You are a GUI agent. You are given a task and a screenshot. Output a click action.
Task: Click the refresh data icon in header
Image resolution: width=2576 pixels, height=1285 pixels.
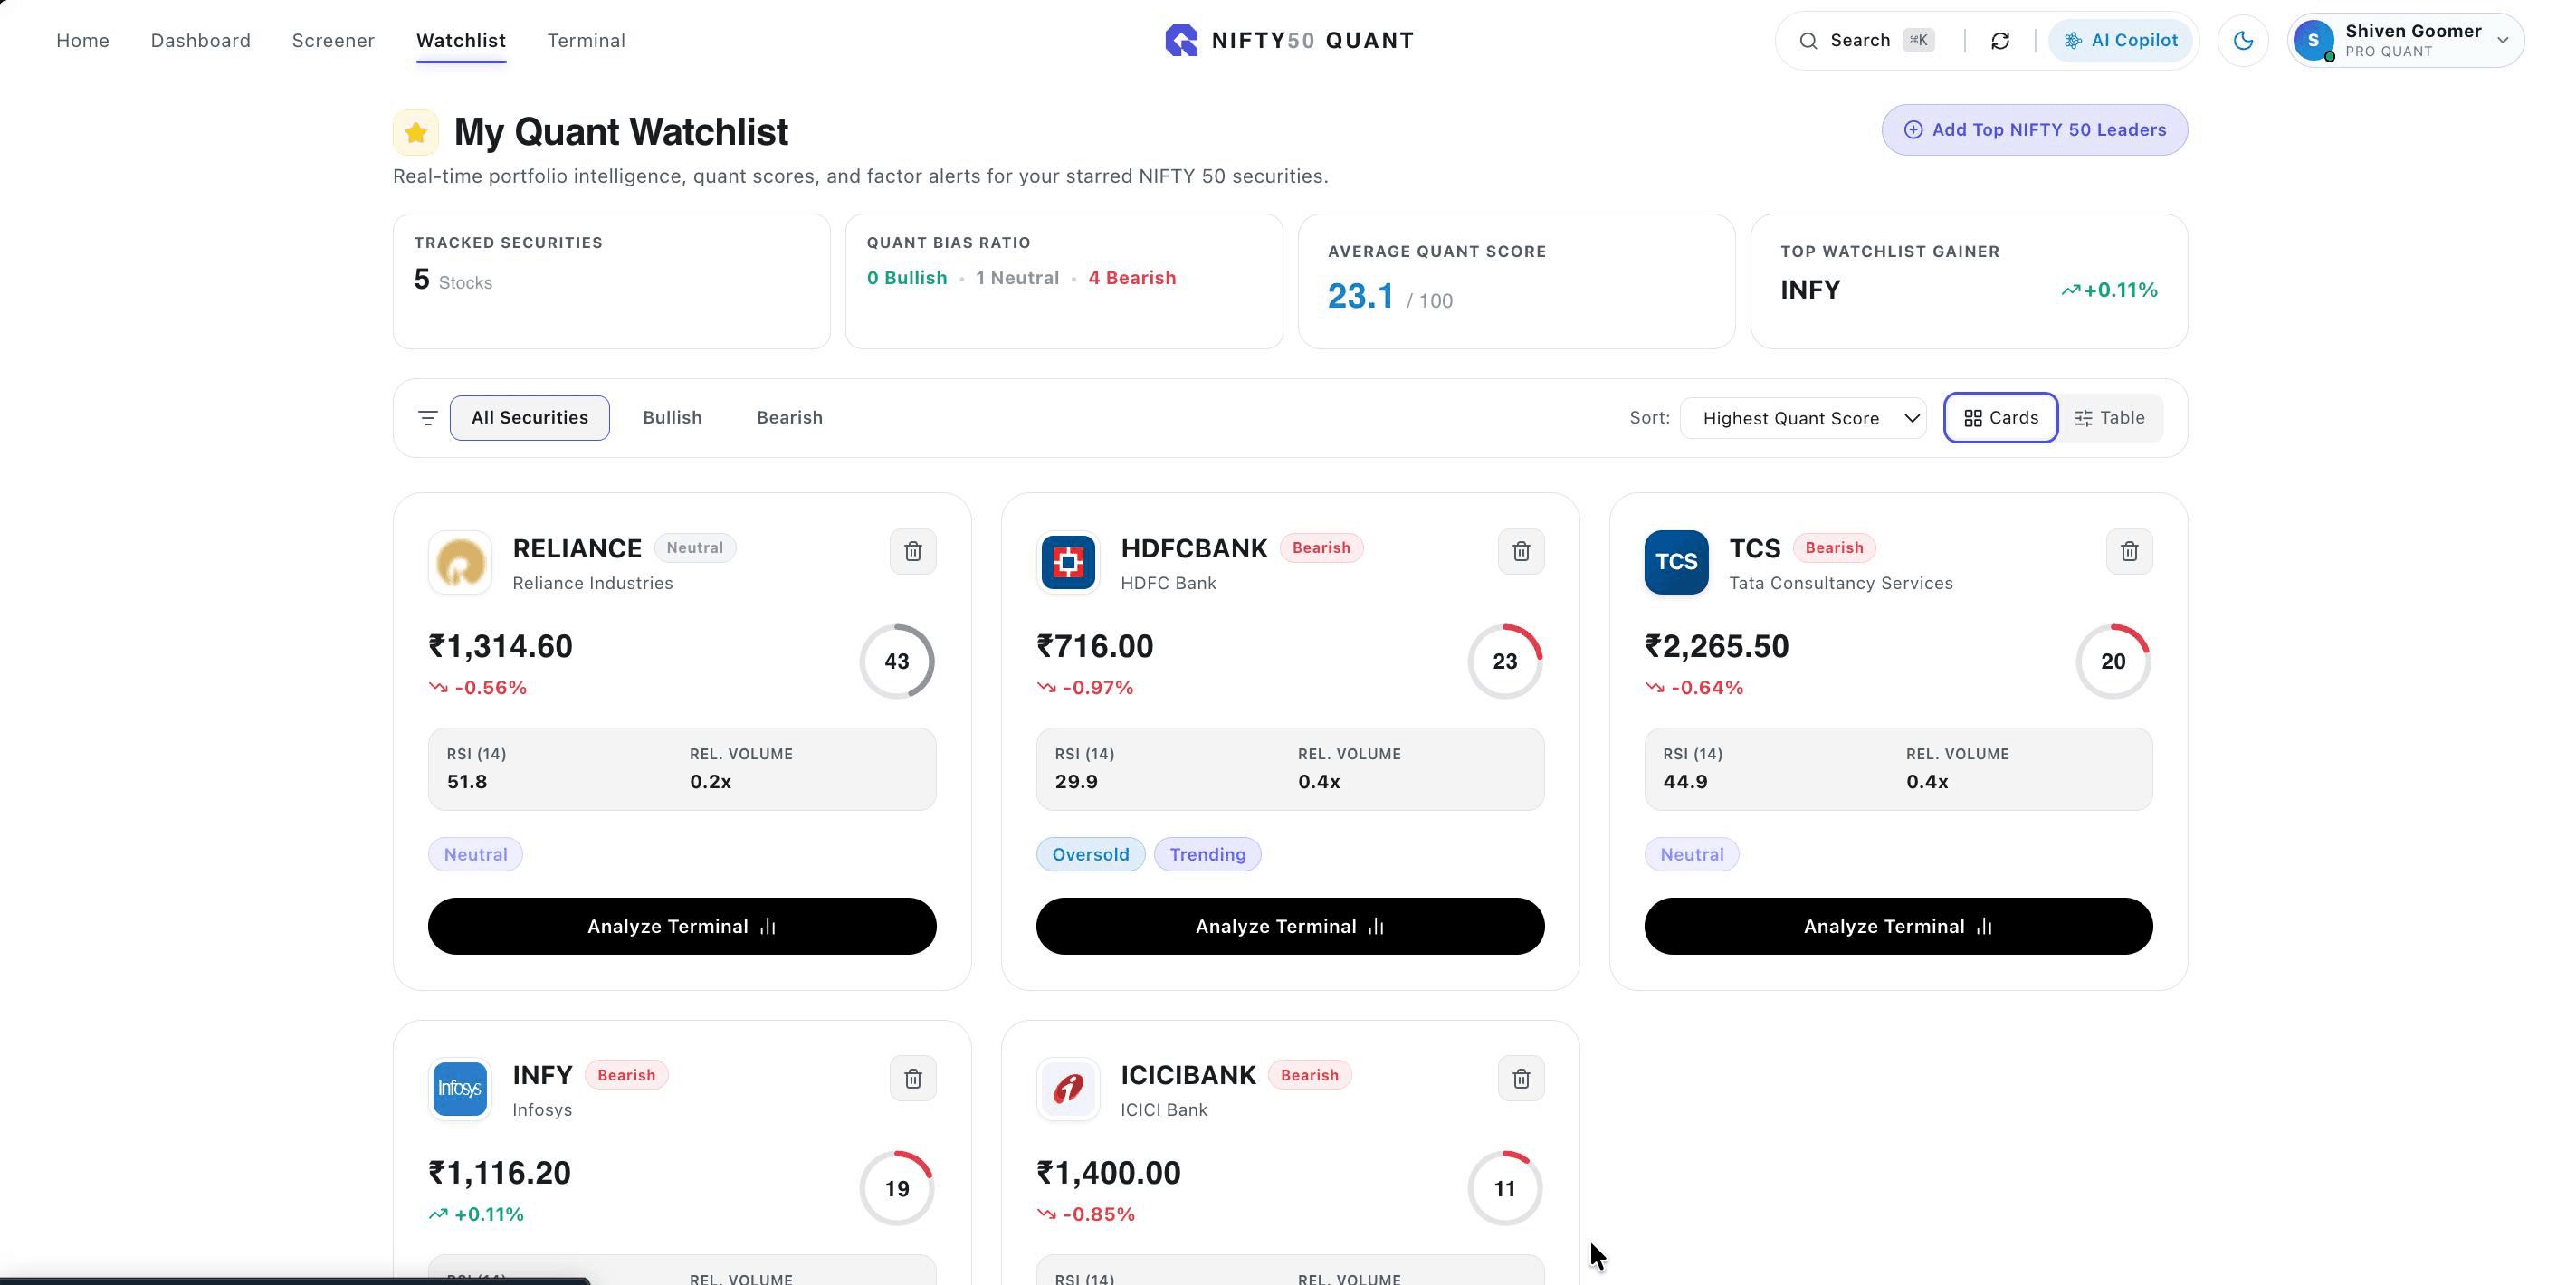coord(1999,41)
